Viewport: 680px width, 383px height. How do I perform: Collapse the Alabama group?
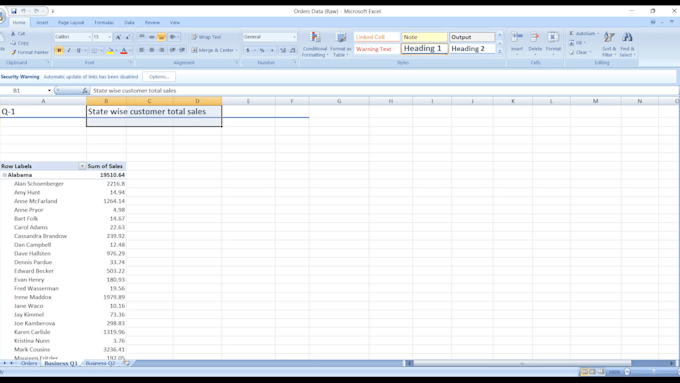(4, 175)
